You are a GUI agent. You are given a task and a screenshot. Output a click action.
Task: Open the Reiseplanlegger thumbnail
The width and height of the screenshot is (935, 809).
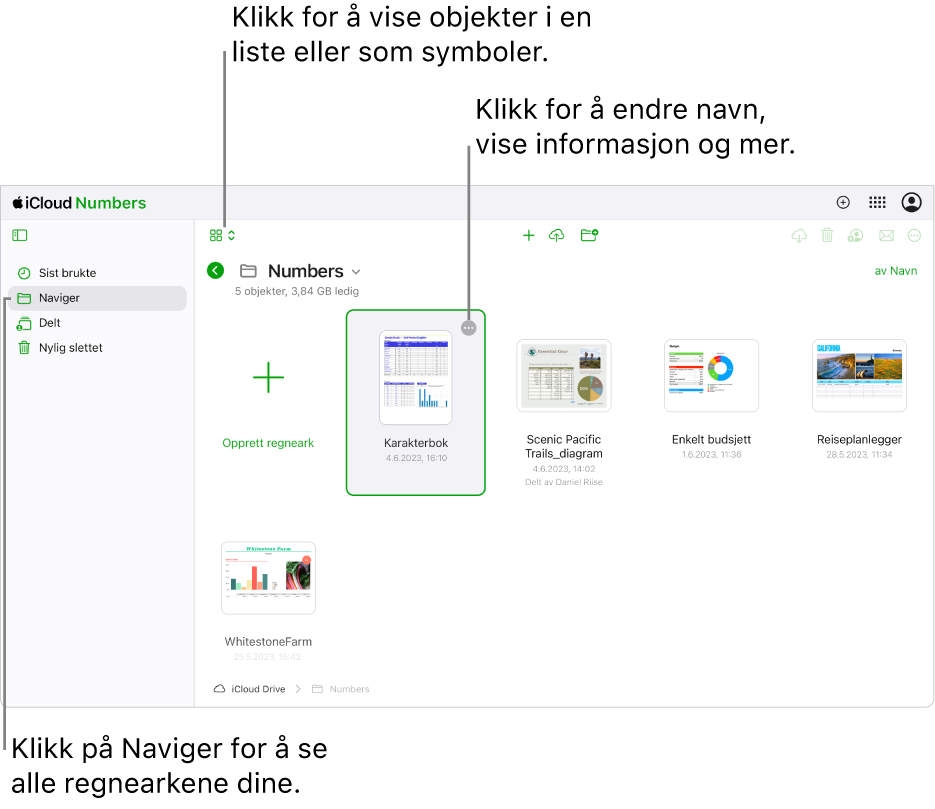(859, 376)
